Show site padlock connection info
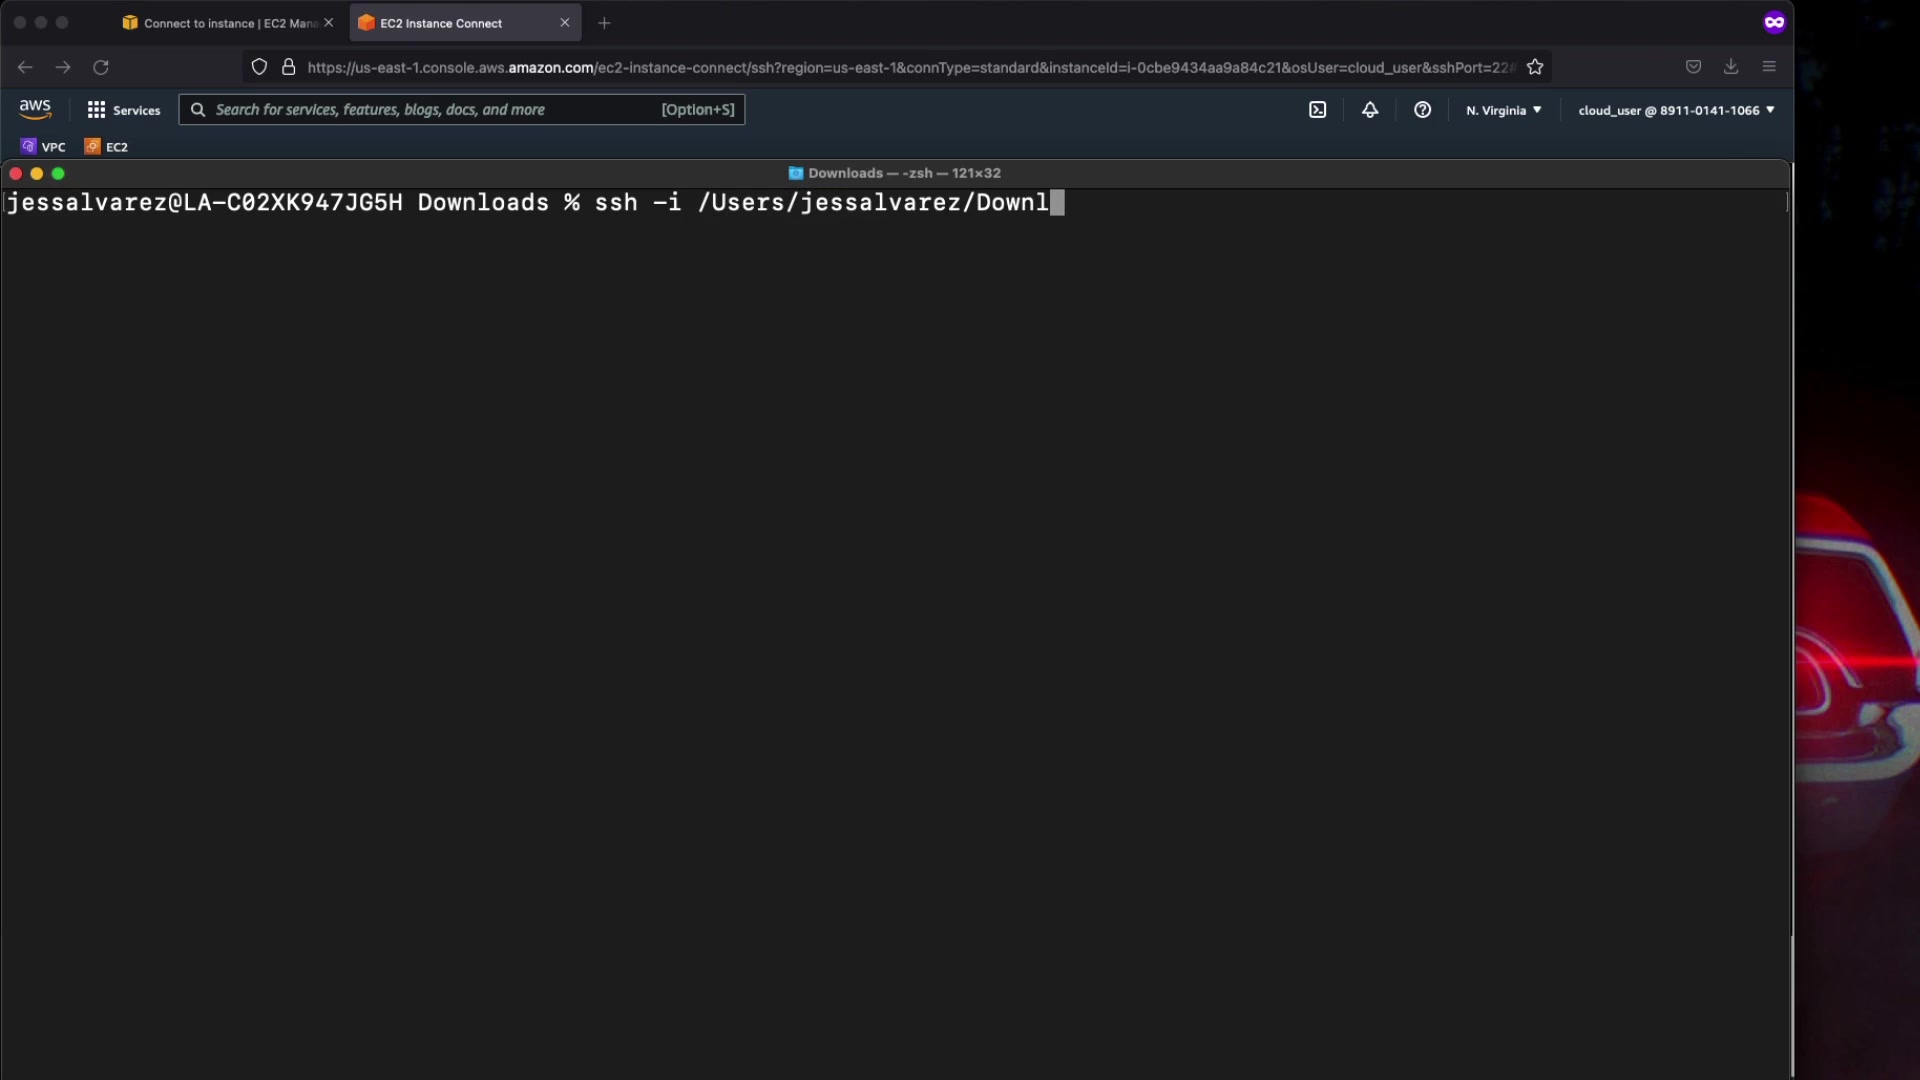The height and width of the screenshot is (1080, 1920). 289,67
